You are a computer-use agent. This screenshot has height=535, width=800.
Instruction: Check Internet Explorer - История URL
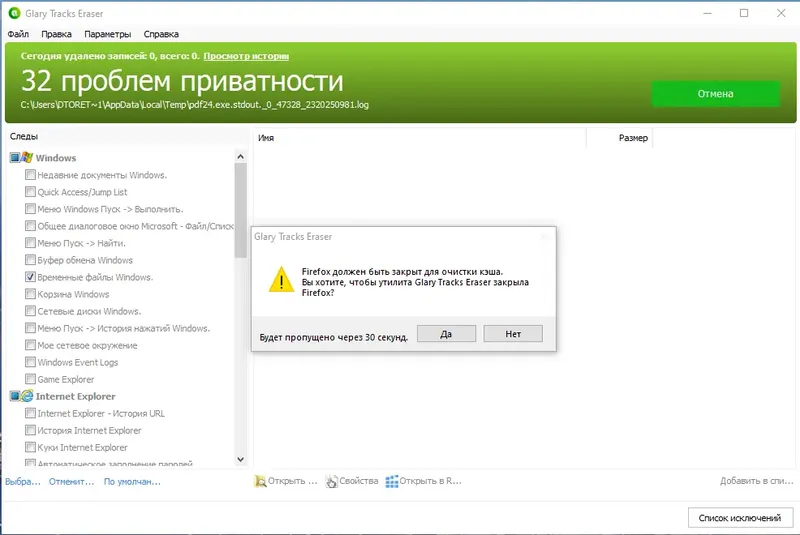[x=30, y=413]
